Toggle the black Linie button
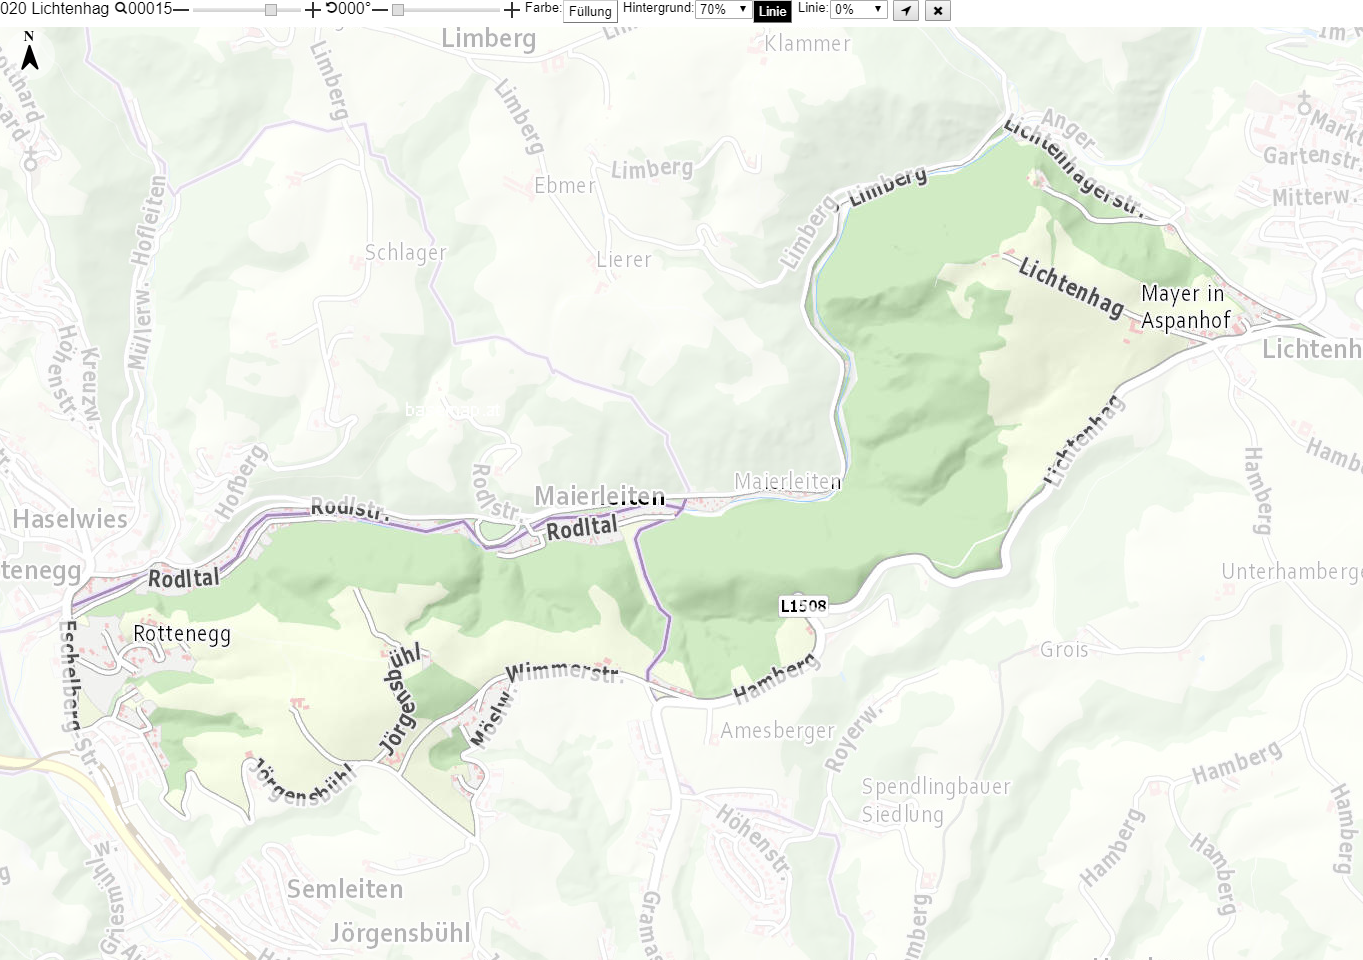 (772, 11)
